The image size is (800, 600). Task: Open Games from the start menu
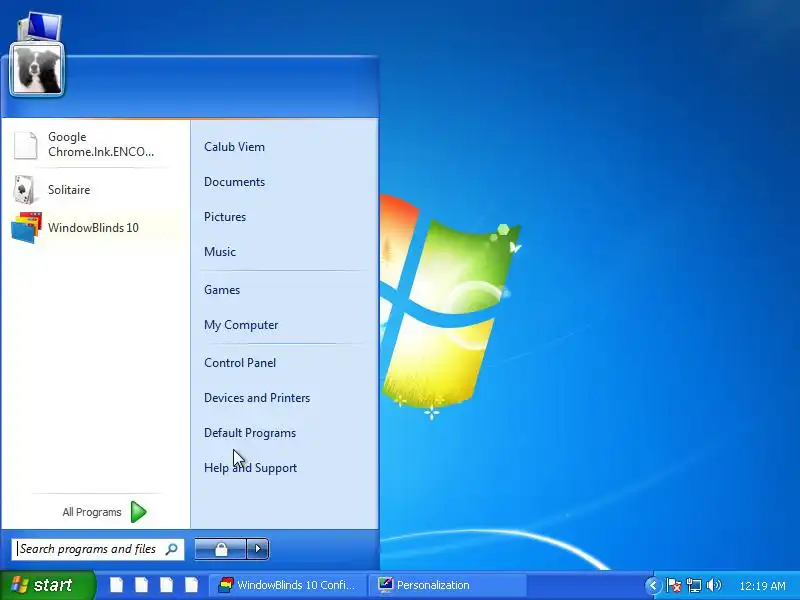[x=222, y=290]
